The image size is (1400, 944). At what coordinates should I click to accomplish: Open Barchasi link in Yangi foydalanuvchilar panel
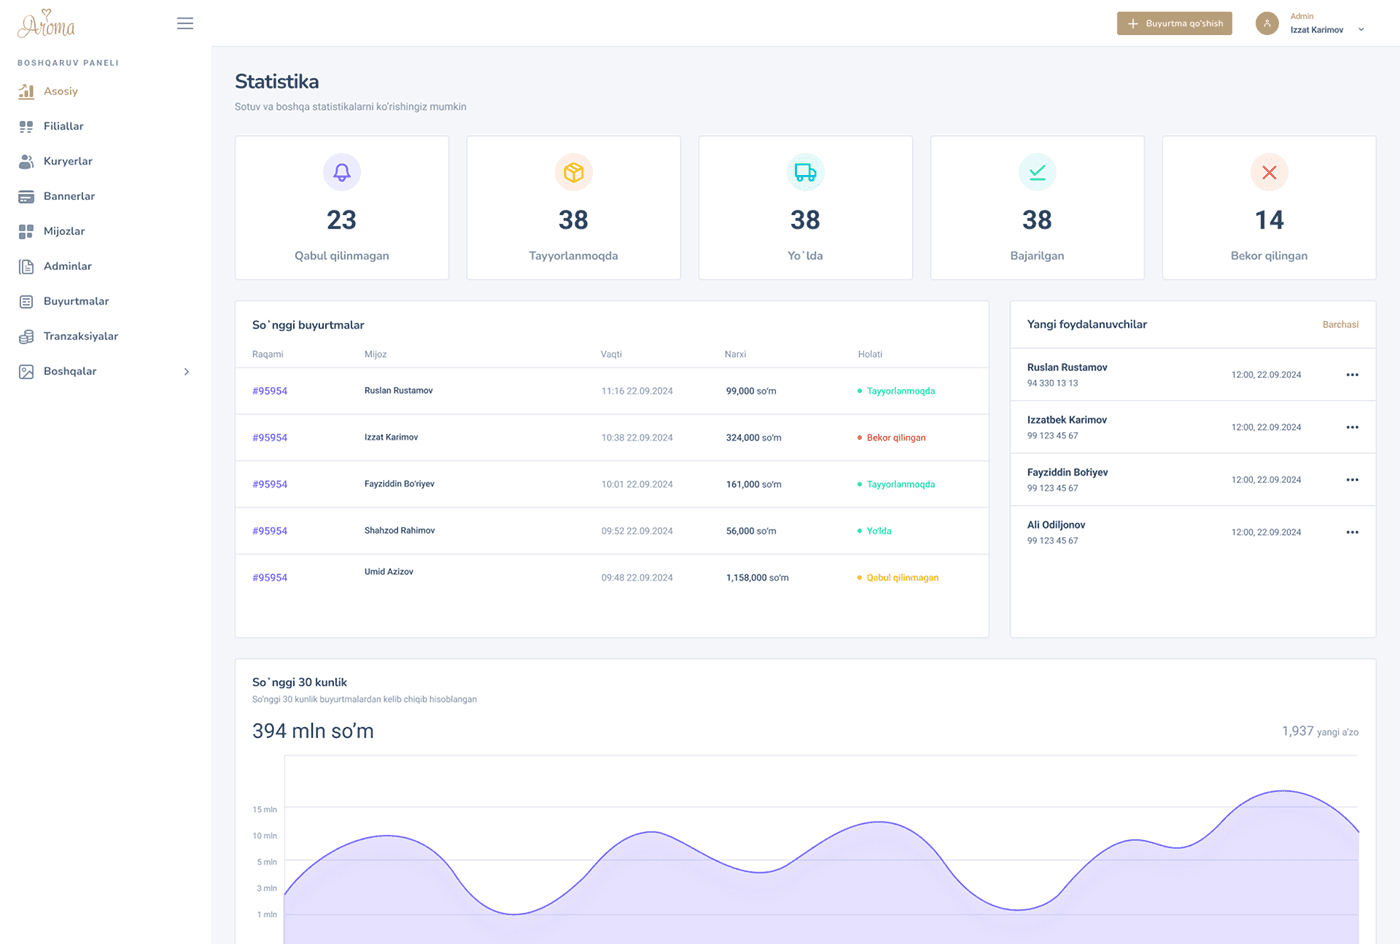[x=1340, y=324]
